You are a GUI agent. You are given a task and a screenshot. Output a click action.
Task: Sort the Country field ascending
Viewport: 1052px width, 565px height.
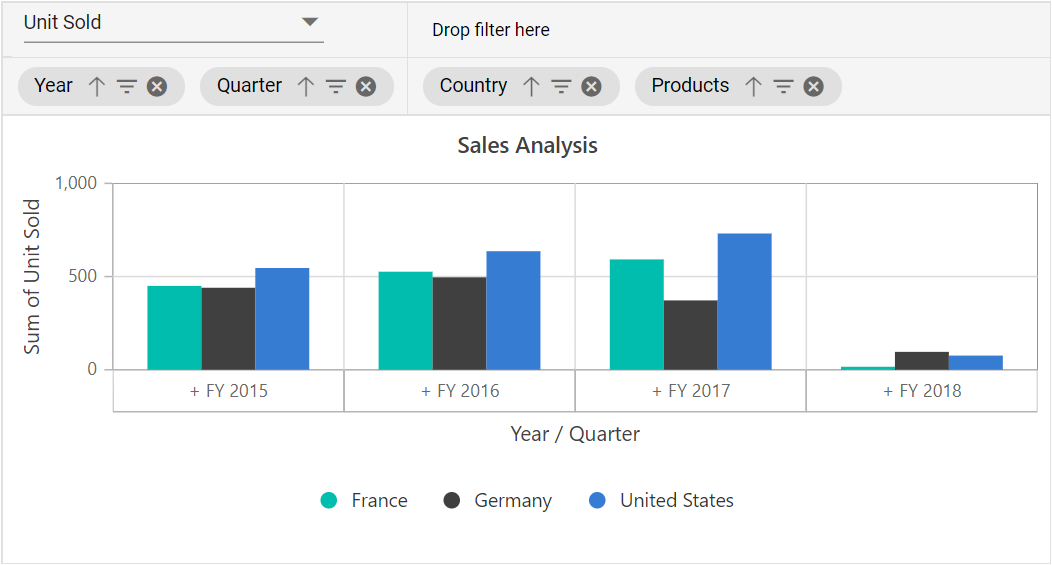[531, 87]
